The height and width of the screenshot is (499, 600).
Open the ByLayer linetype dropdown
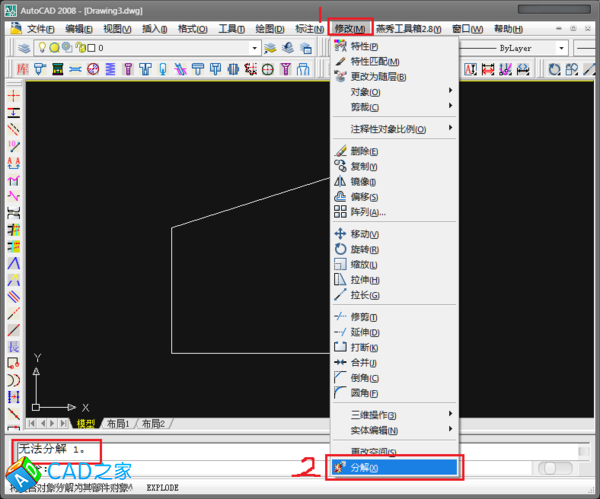click(x=562, y=48)
